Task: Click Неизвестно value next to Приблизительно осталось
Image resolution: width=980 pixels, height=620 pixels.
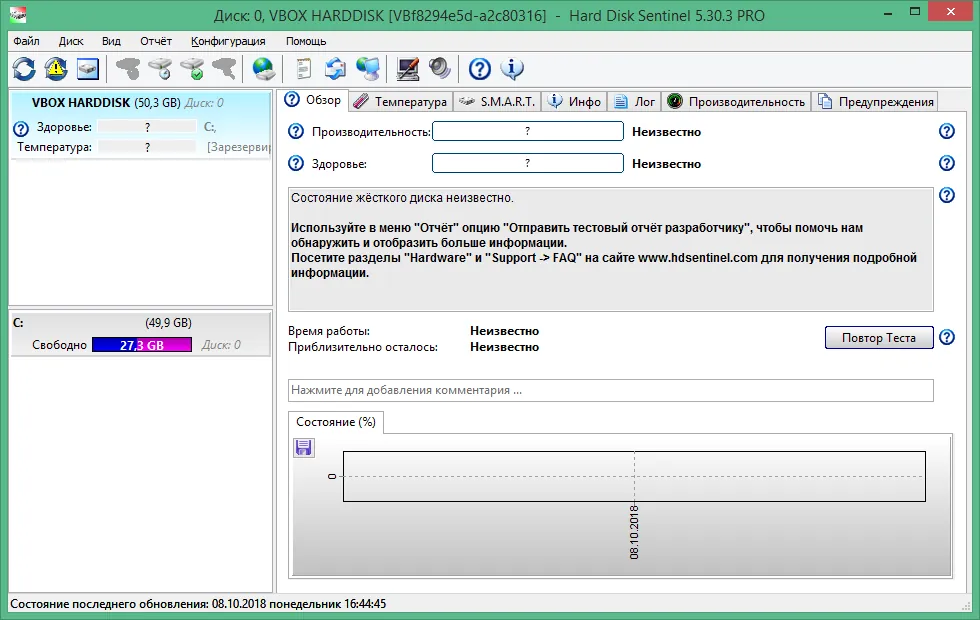Action: [x=504, y=348]
